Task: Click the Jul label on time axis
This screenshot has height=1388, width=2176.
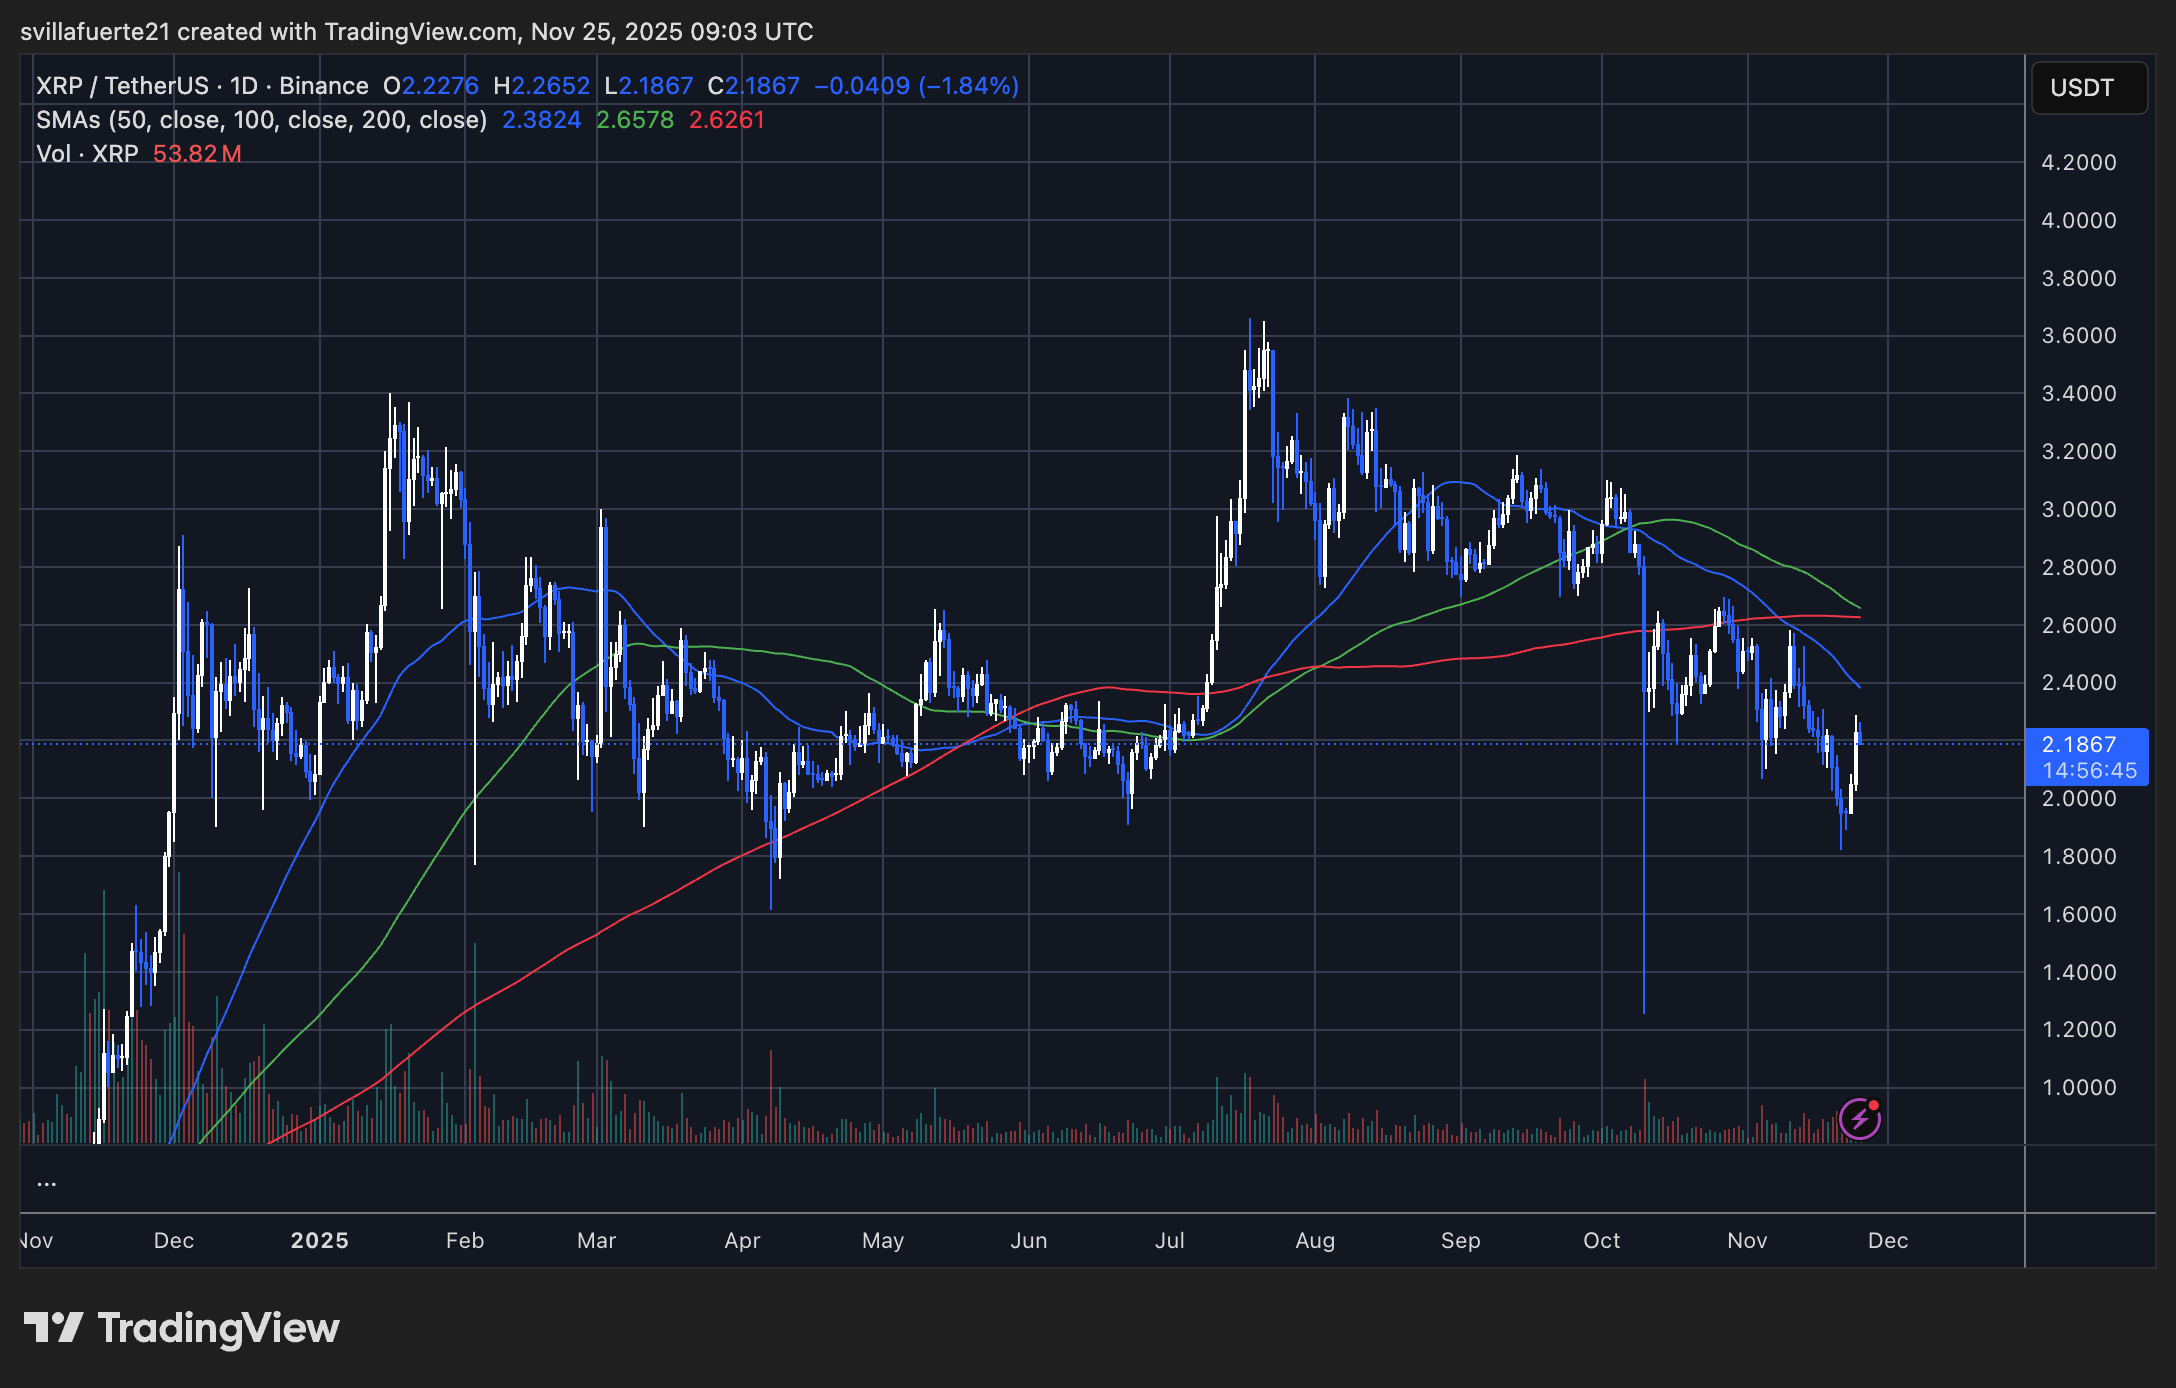Action: coord(1169,1240)
